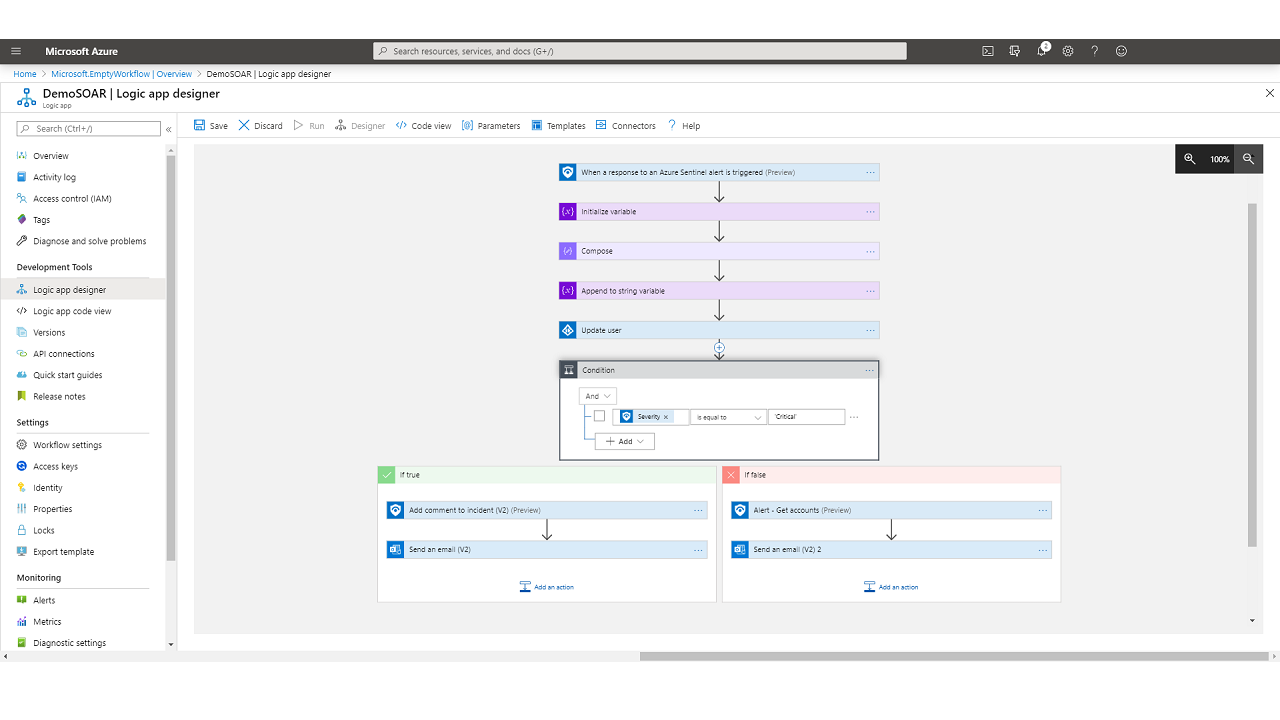Viewport: 1280px width, 720px height.
Task: Click the plus insert-step icon above Condition
Action: pyautogui.click(x=719, y=348)
